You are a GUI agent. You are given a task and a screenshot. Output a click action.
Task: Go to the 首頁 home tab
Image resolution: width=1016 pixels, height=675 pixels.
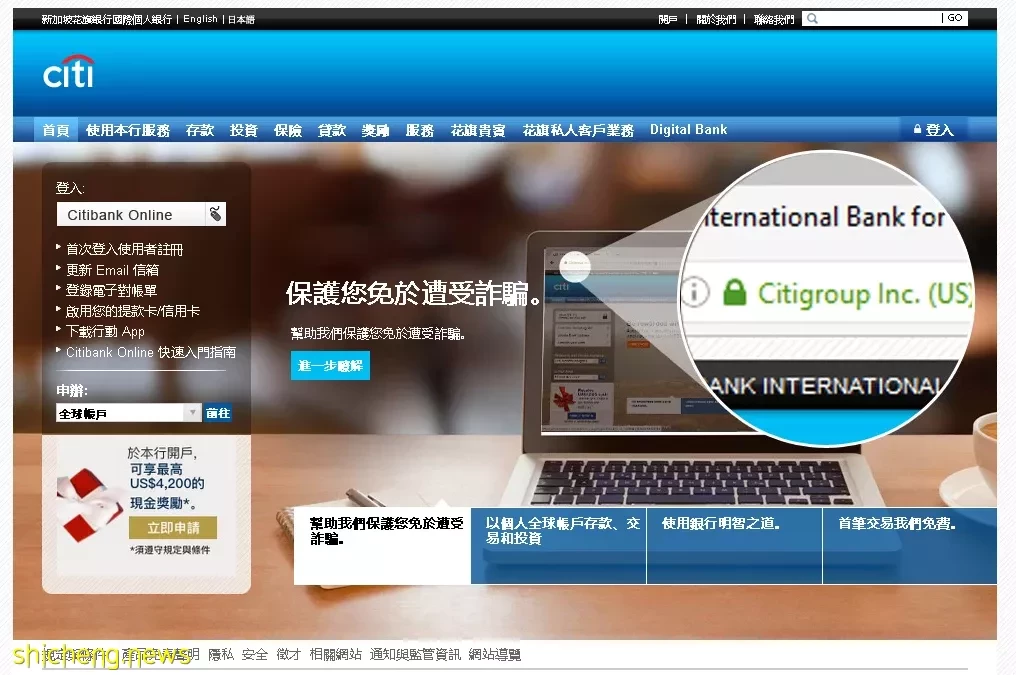56,130
